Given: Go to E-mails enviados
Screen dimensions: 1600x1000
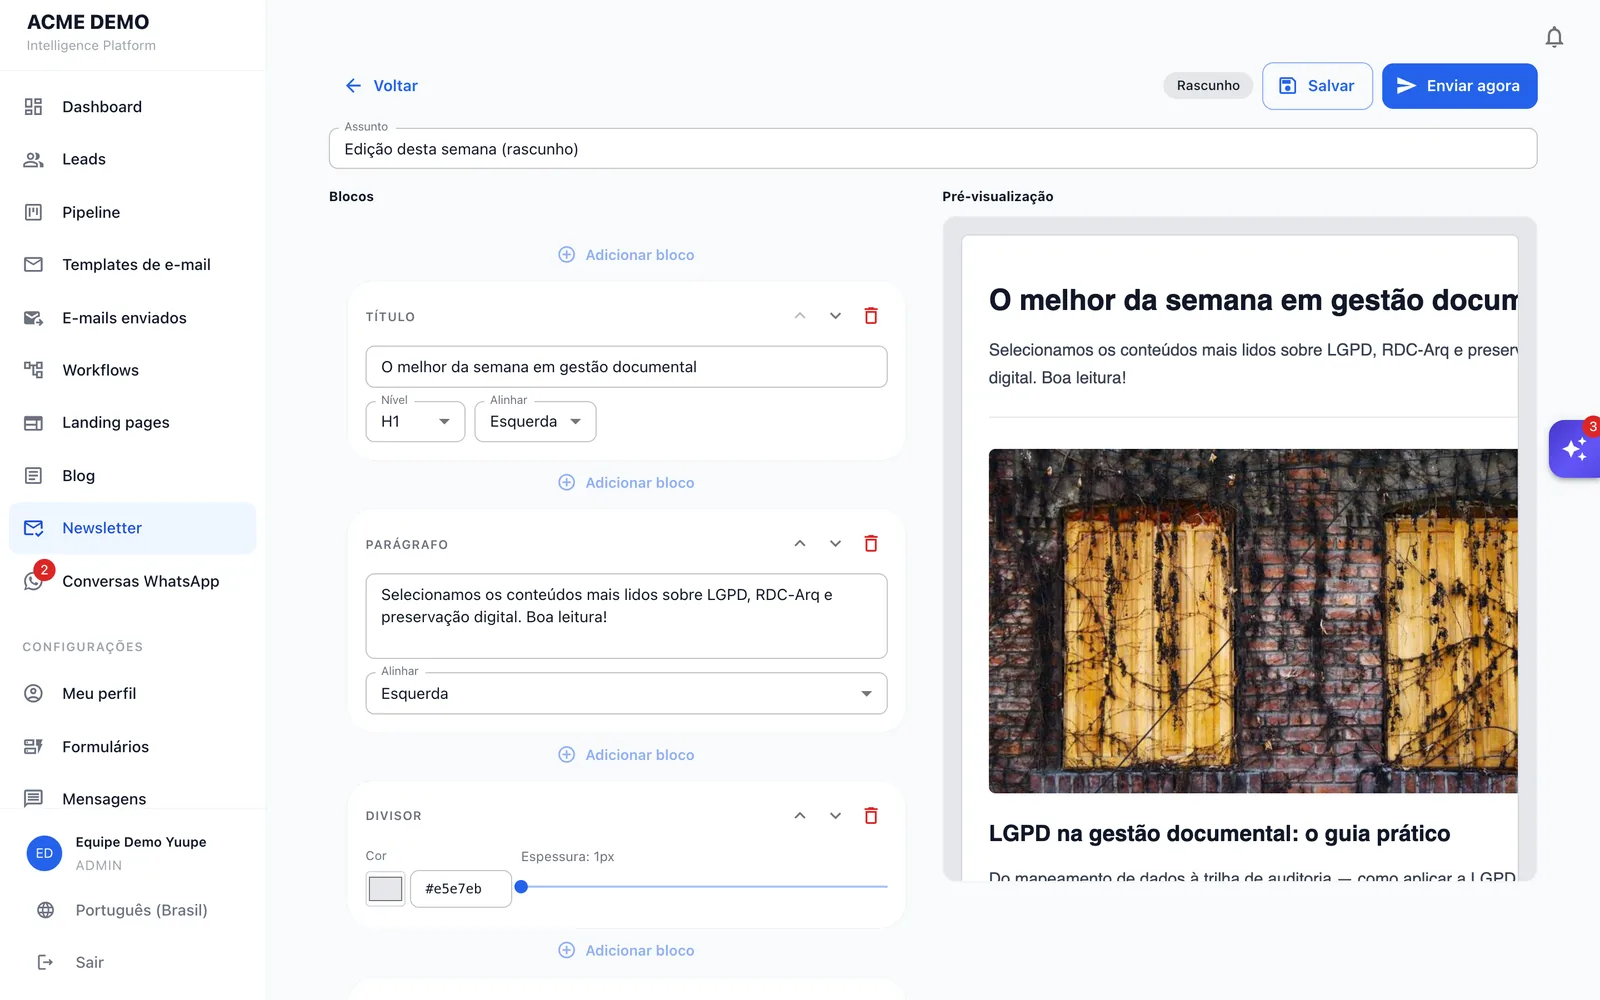Looking at the screenshot, I should 132,318.
